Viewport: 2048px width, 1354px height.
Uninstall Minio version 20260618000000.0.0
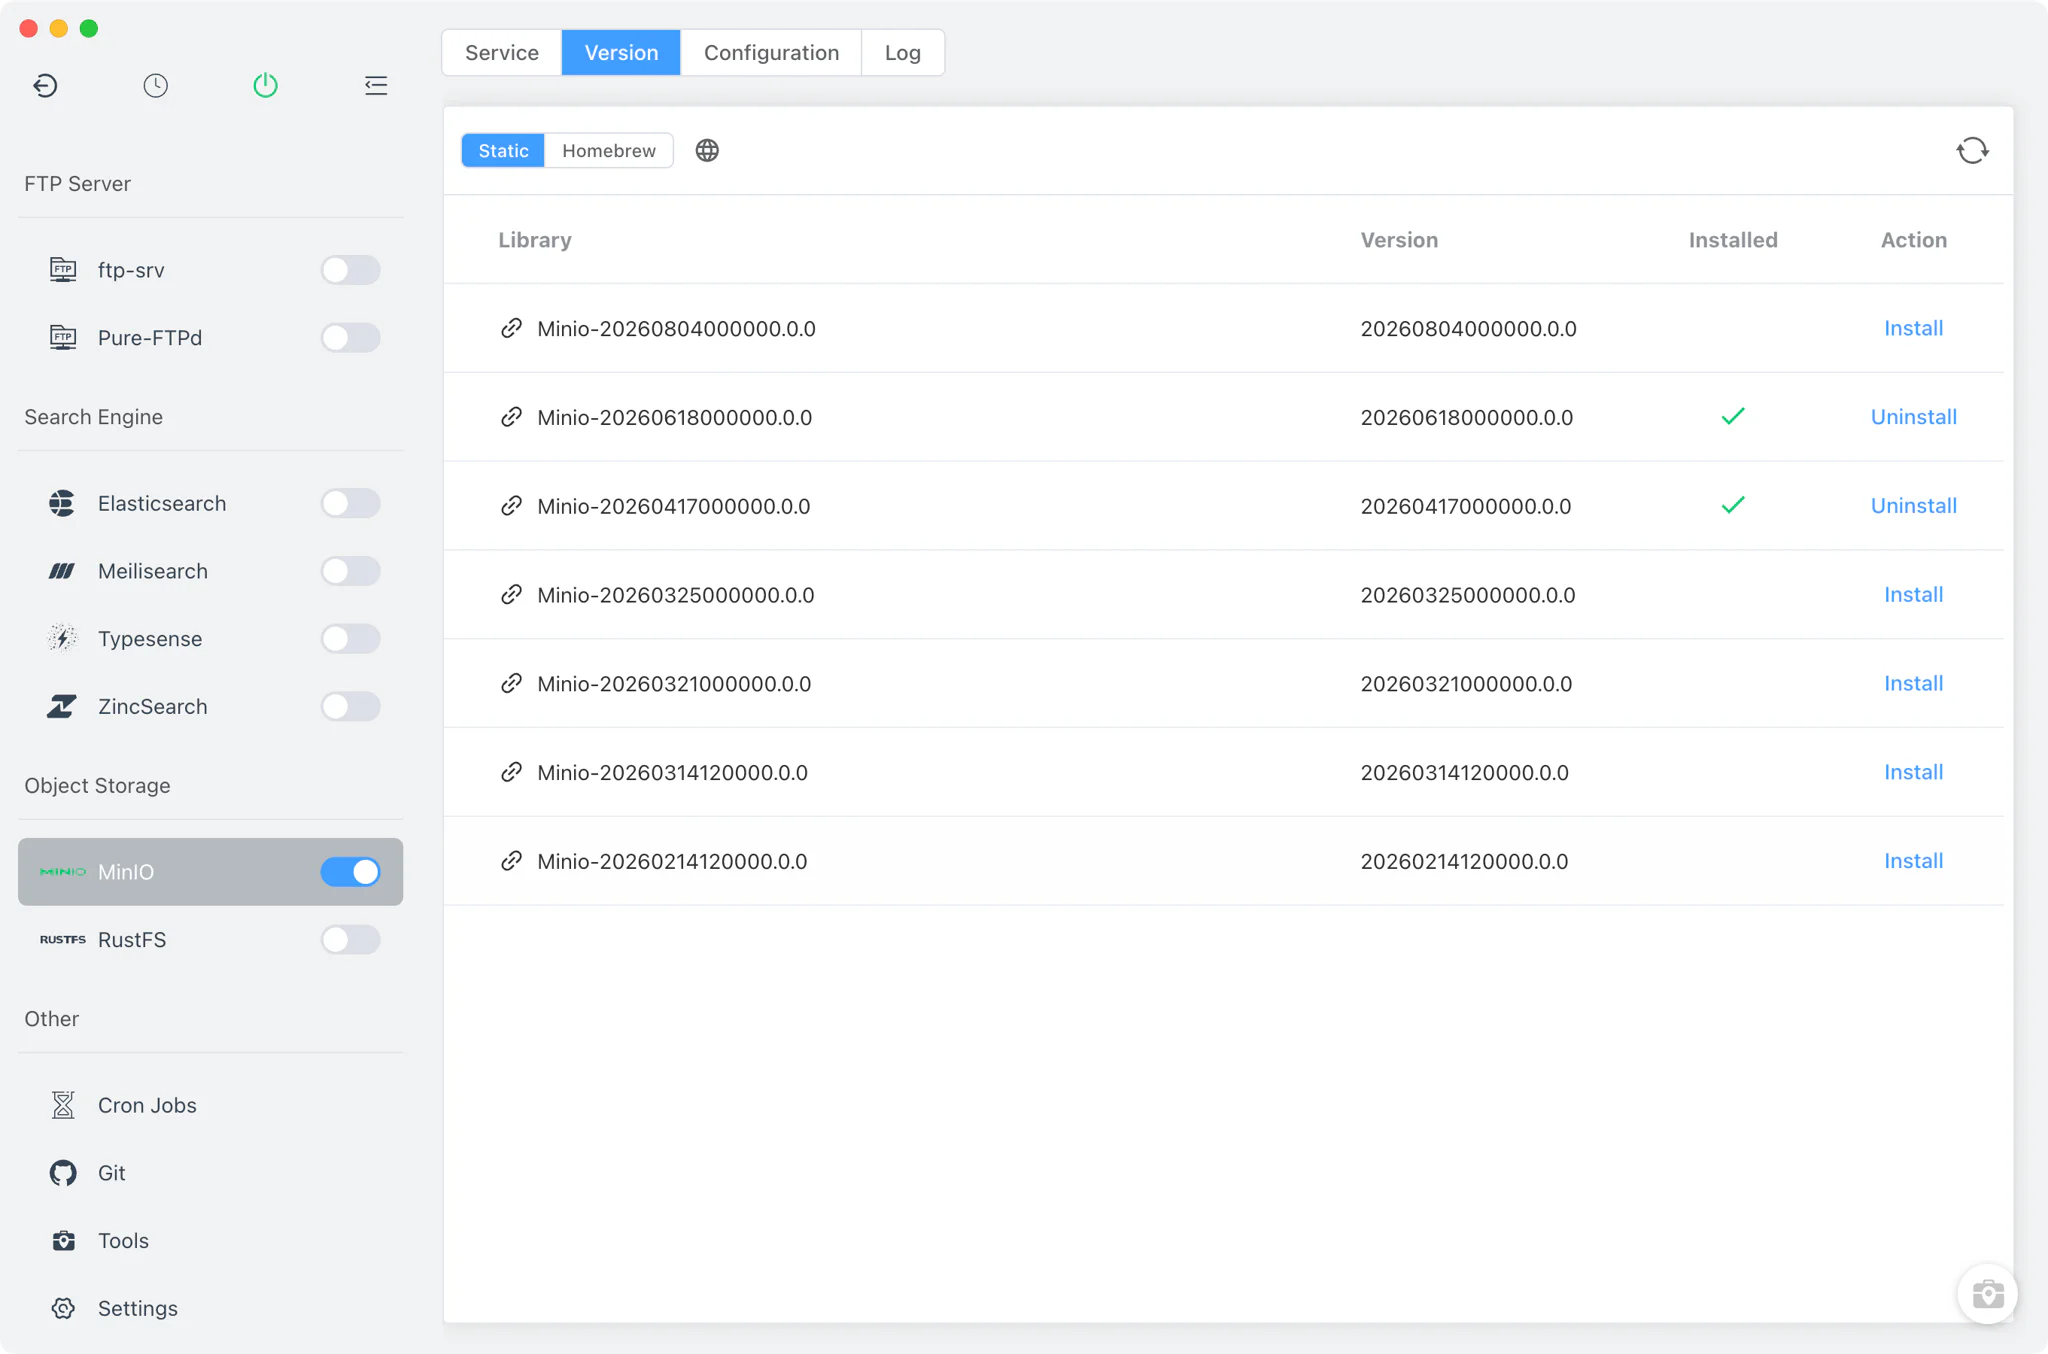click(x=1913, y=417)
